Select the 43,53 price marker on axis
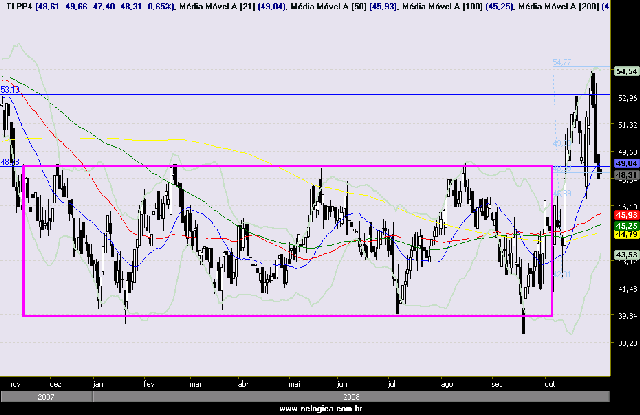640x415 pixels. (x=626, y=257)
